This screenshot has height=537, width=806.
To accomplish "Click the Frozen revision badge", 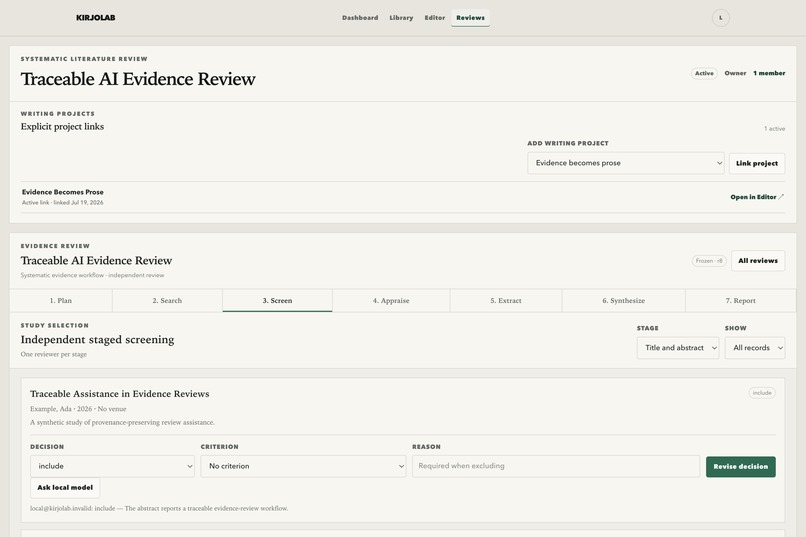I will click(709, 261).
